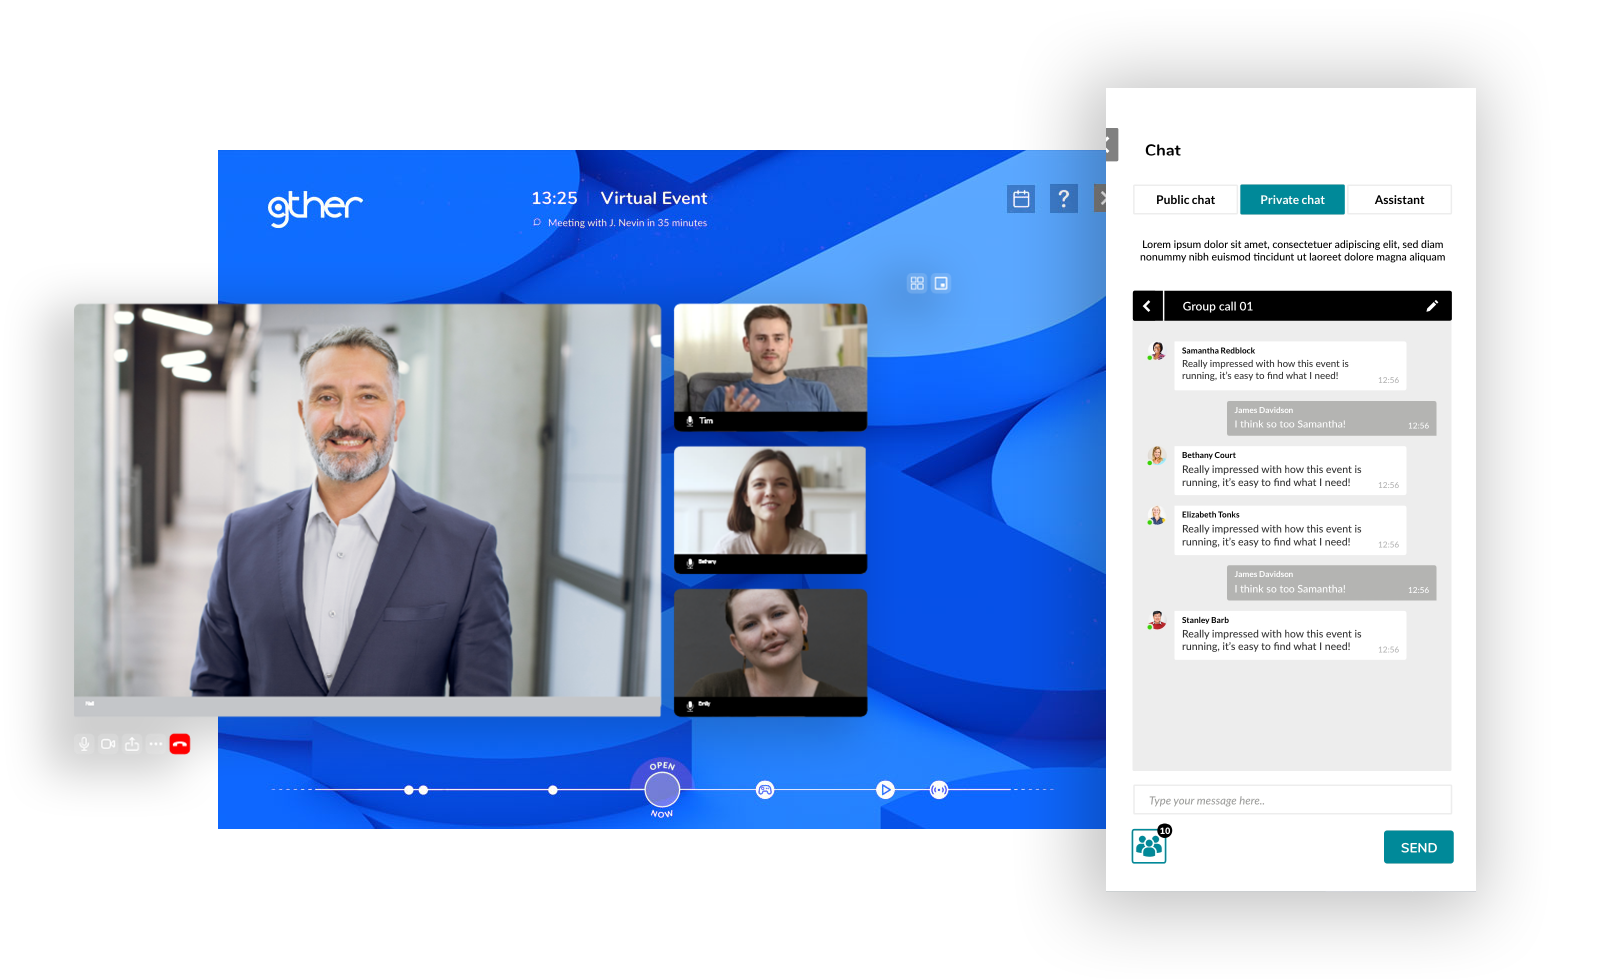Image resolution: width=1600 pixels, height=979 pixels.
Task: Open the group participants icon with badge
Action: click(1150, 846)
